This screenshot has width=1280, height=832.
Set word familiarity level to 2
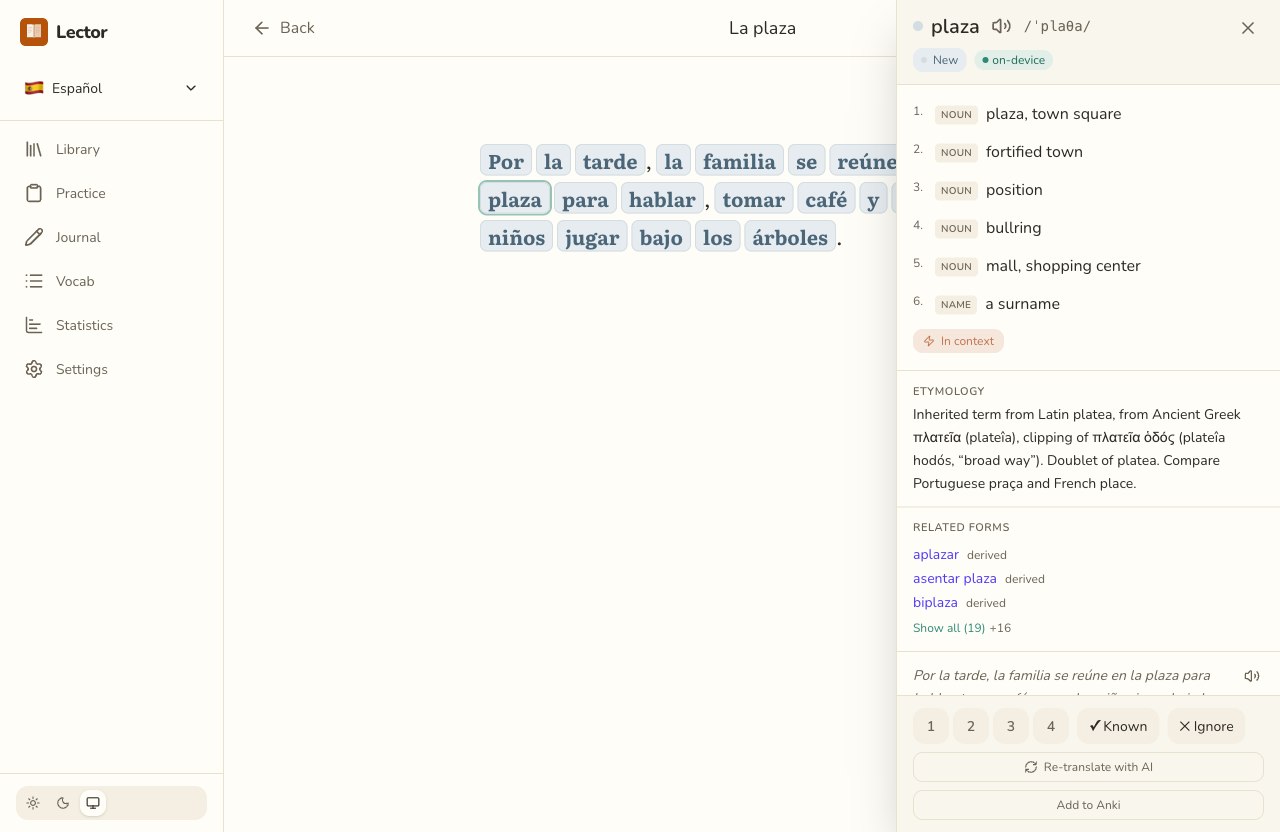971,726
